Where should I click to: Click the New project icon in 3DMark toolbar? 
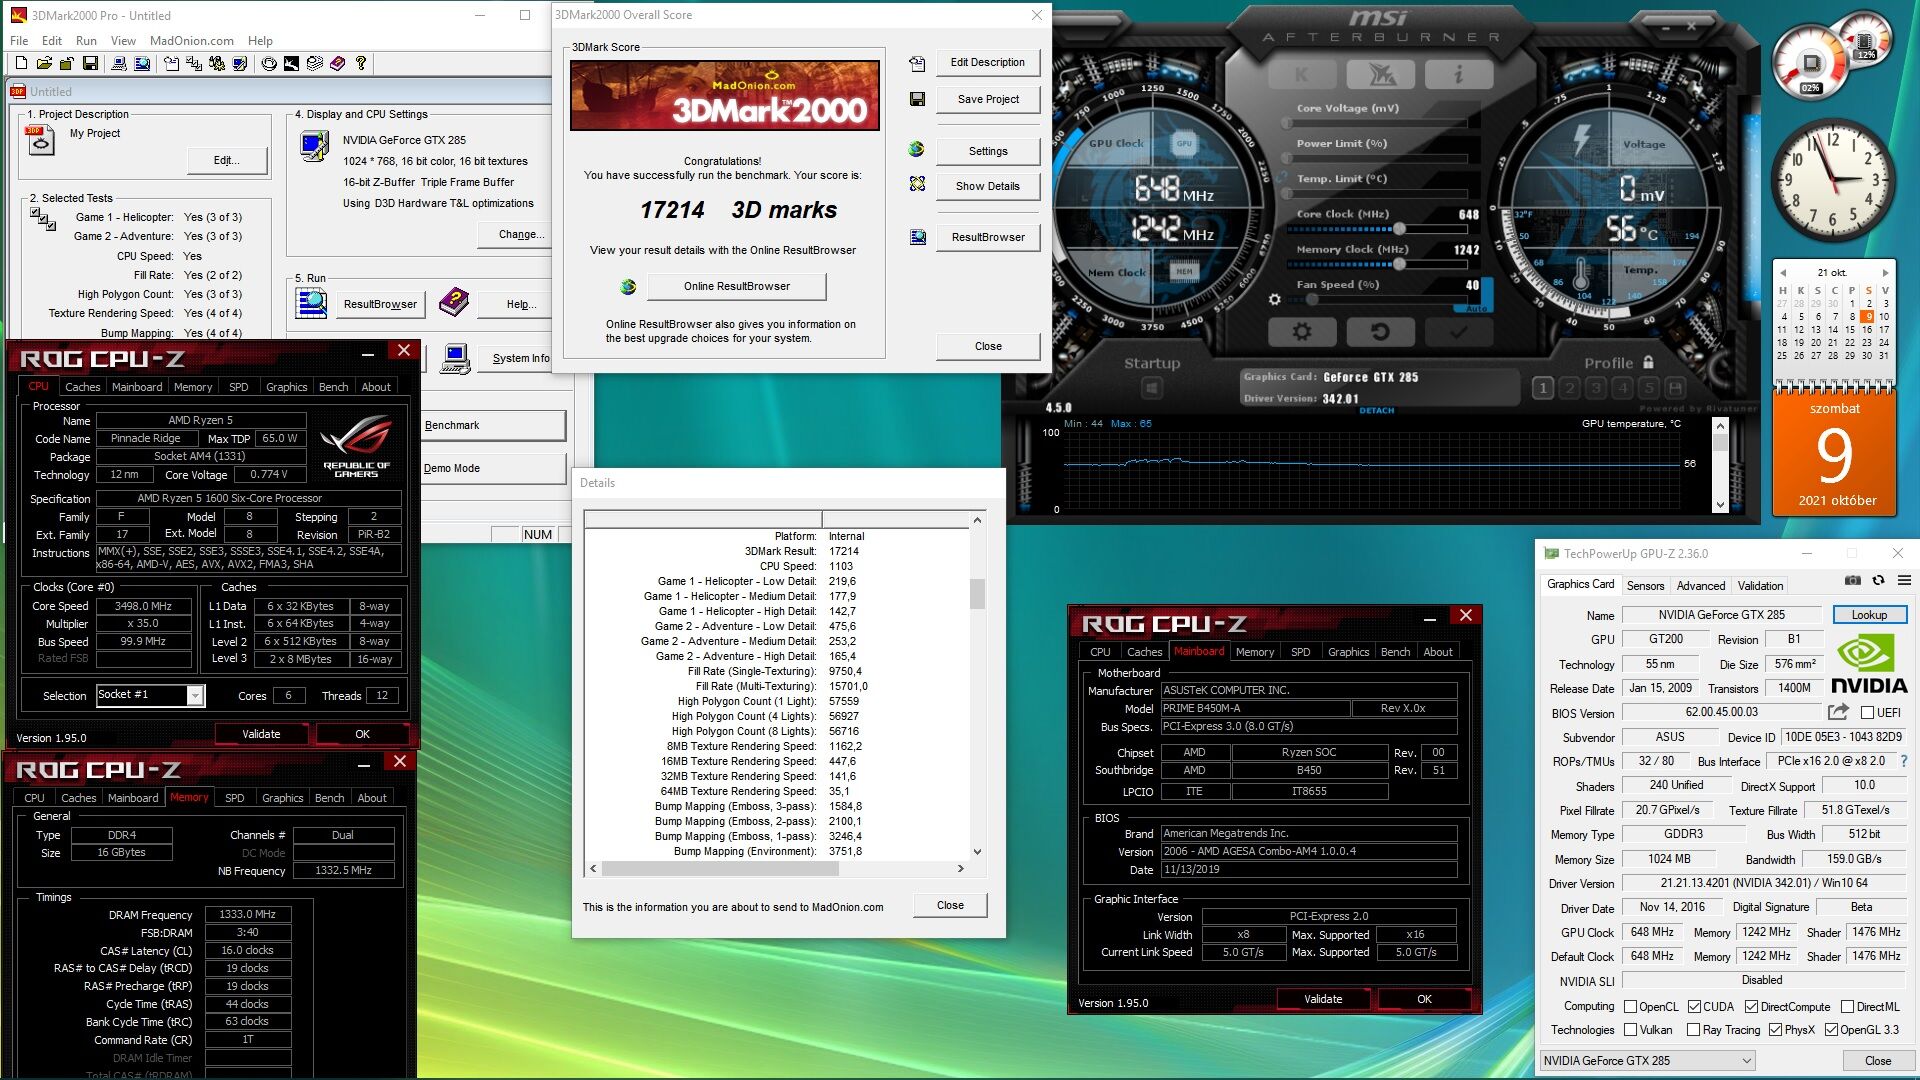click(x=21, y=64)
